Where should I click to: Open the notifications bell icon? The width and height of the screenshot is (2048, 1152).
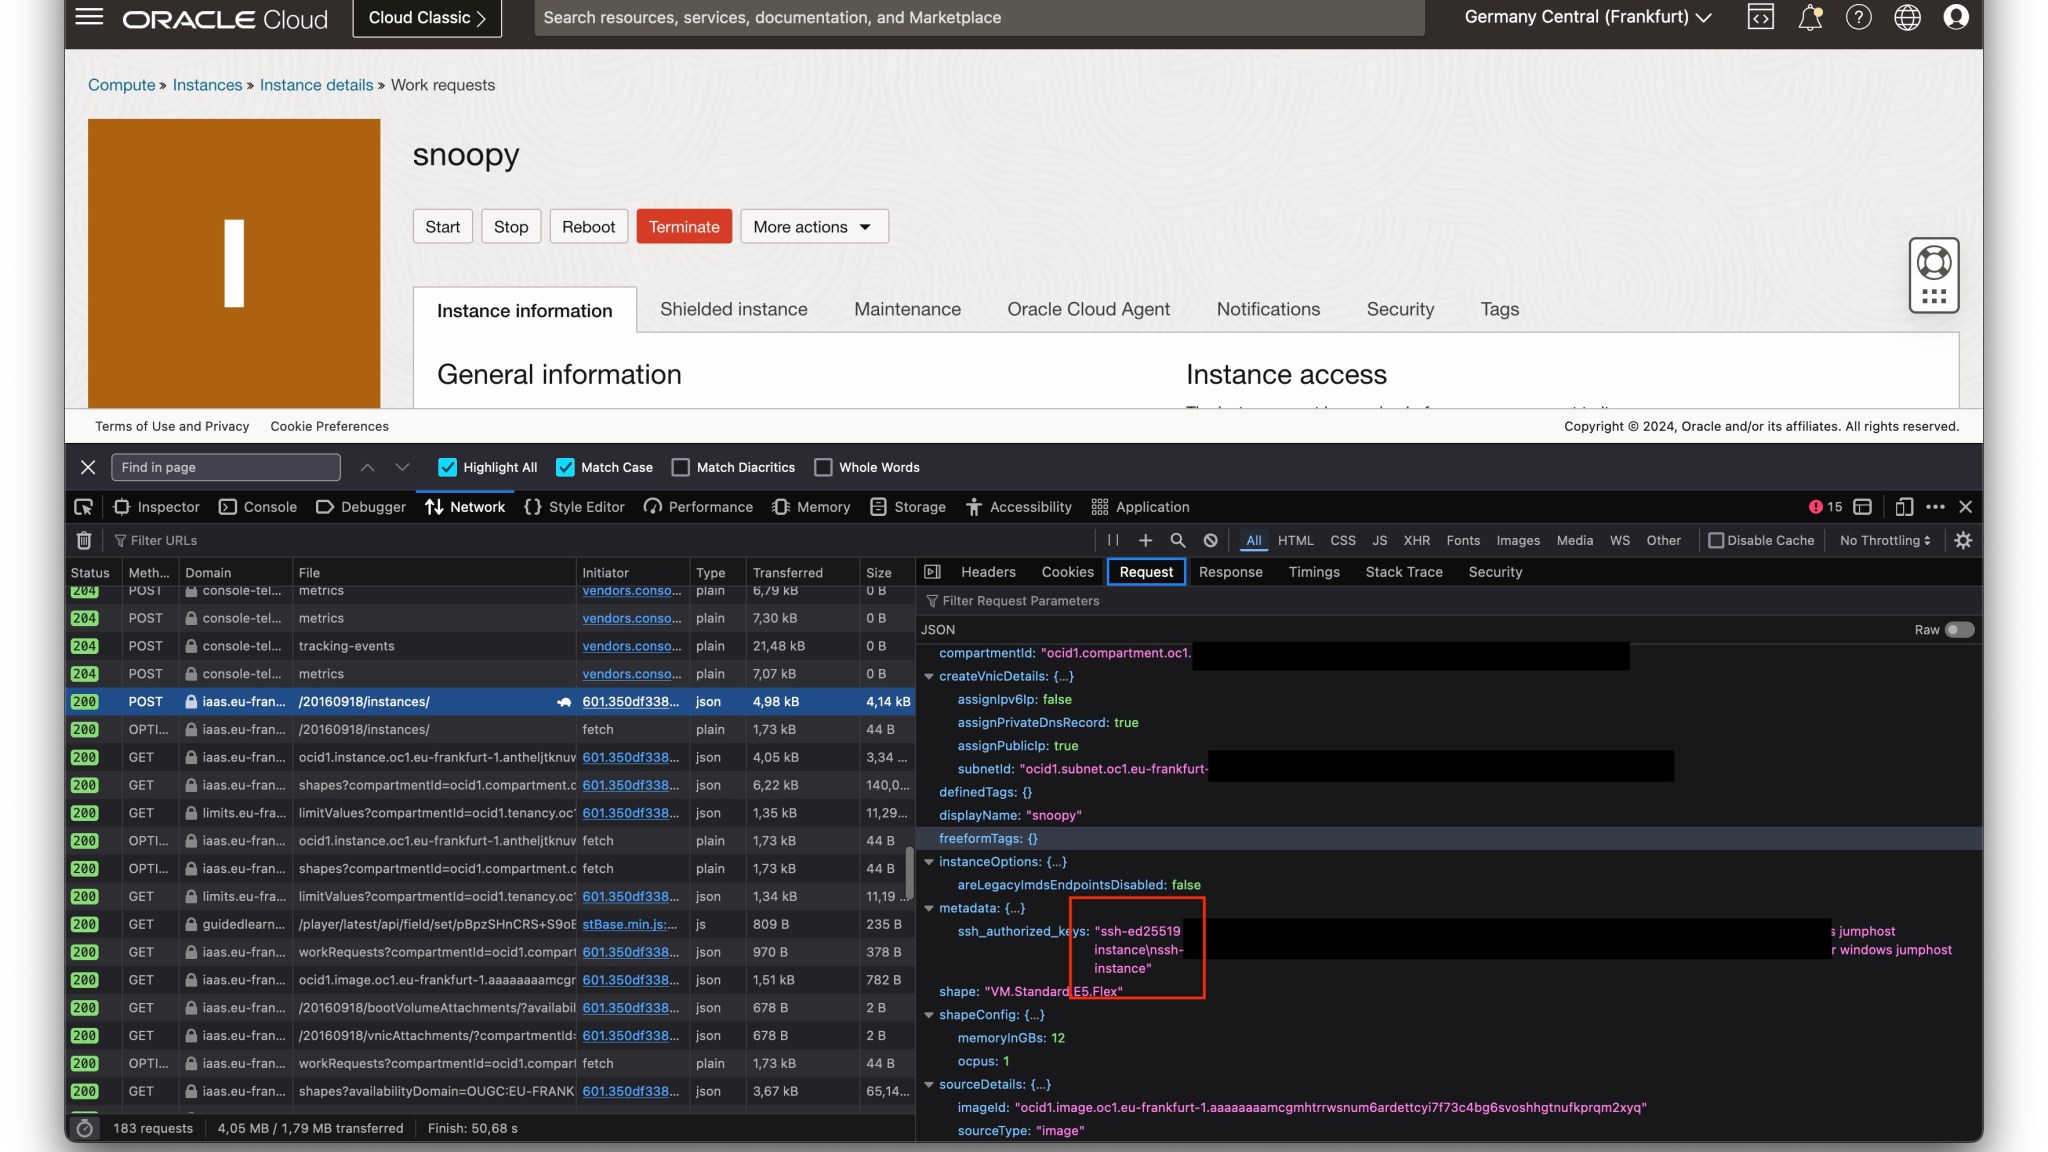point(1810,17)
